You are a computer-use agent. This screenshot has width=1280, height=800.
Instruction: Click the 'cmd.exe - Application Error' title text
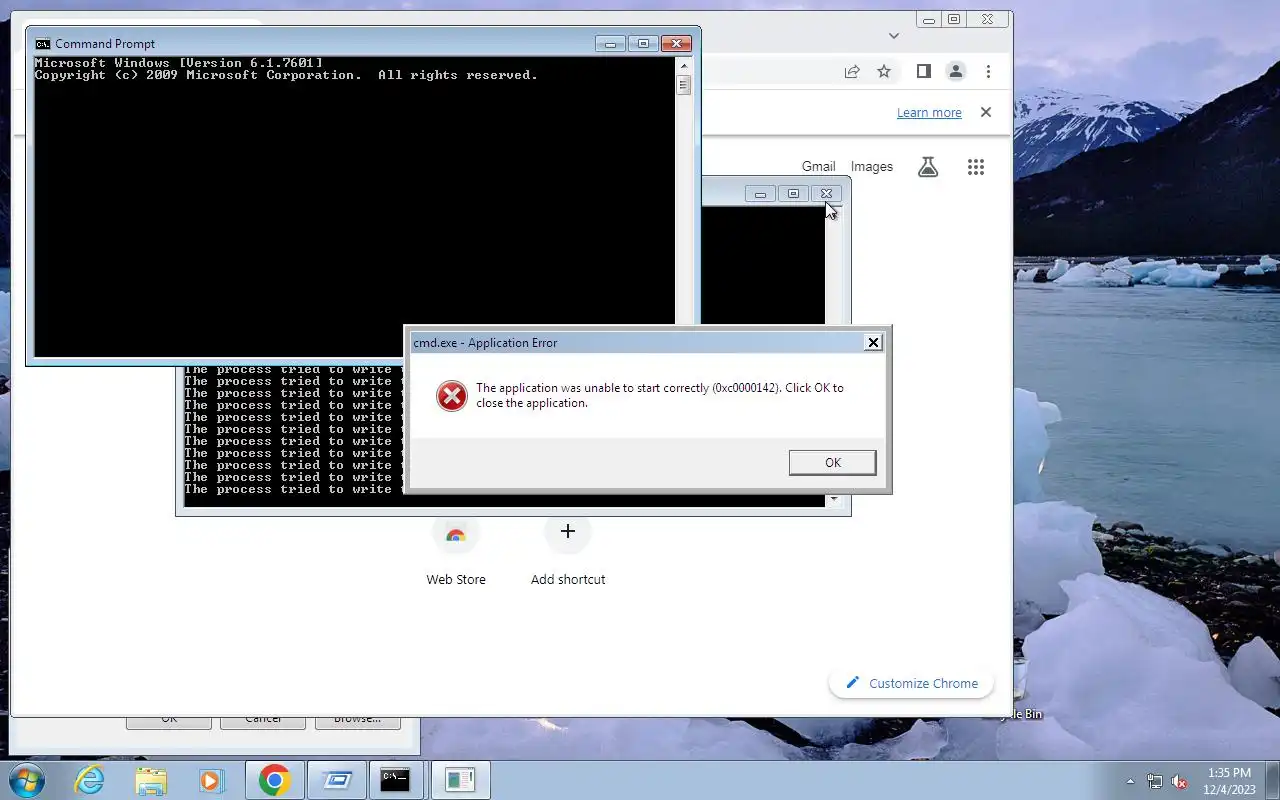tap(485, 343)
